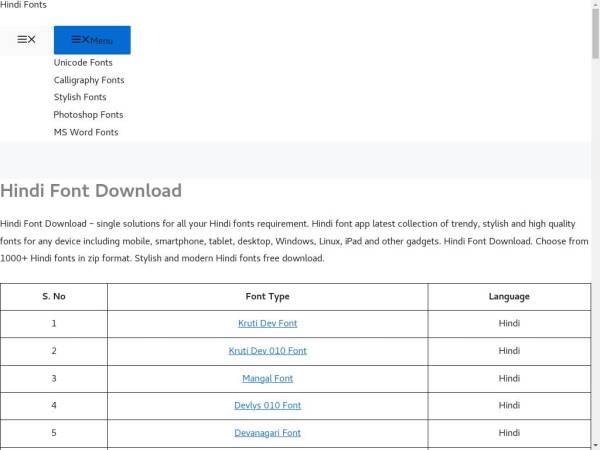Click the Font Type column header
Screen dimensions: 600x450
[x=267, y=297]
